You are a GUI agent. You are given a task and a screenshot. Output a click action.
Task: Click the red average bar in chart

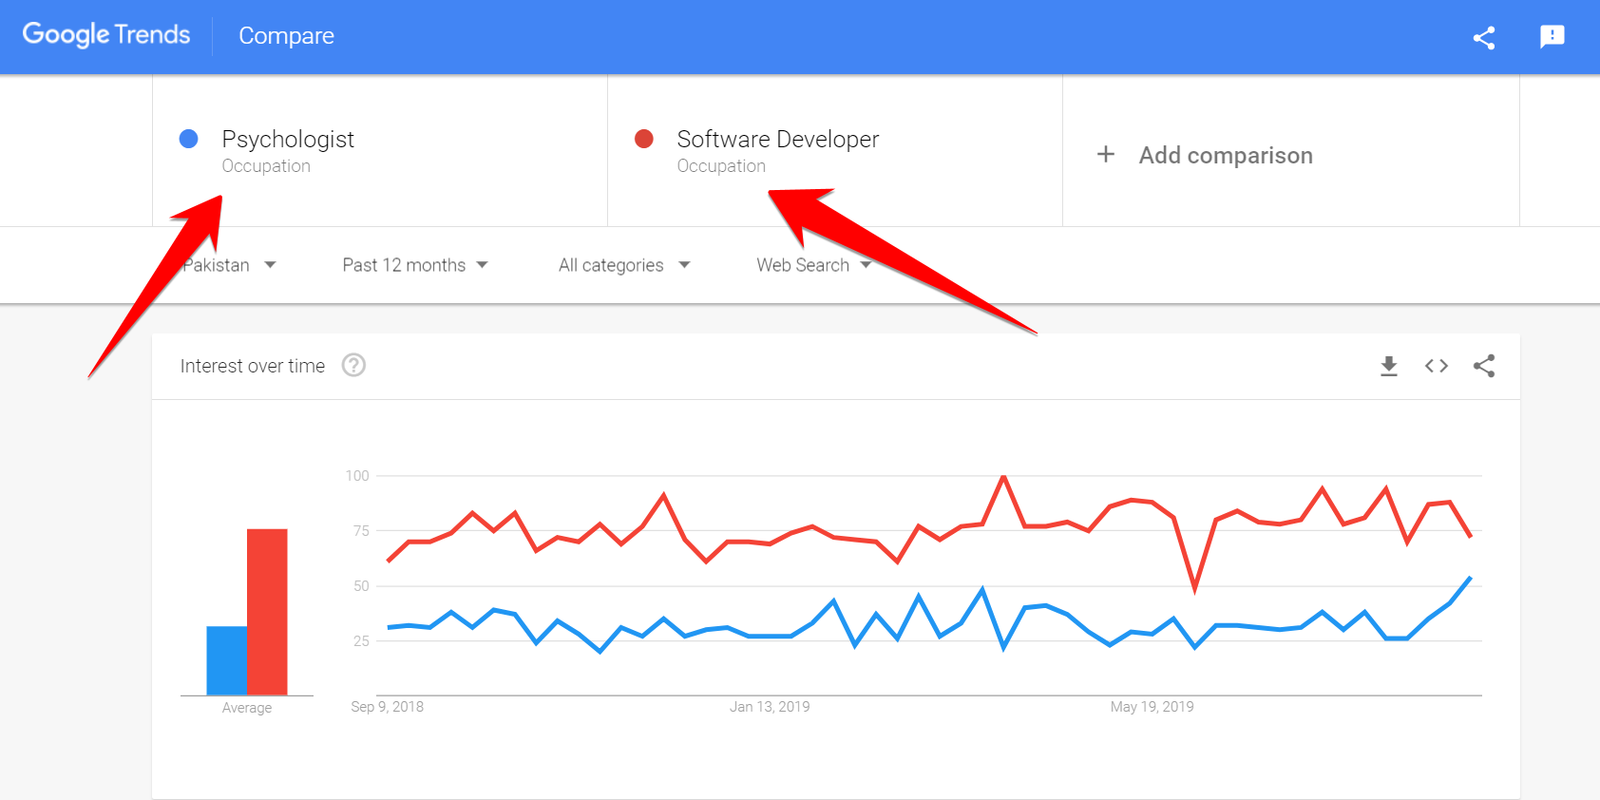pos(267,611)
